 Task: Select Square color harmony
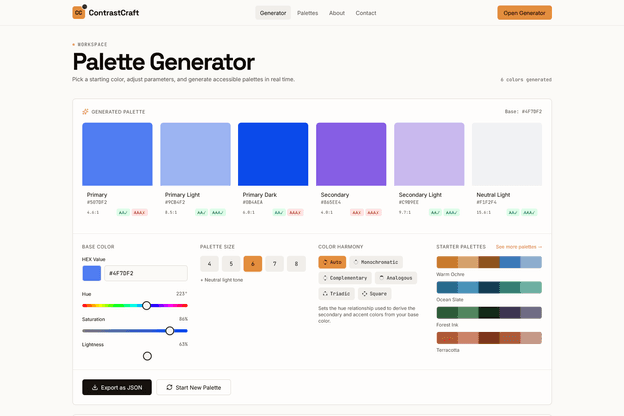tap(374, 294)
